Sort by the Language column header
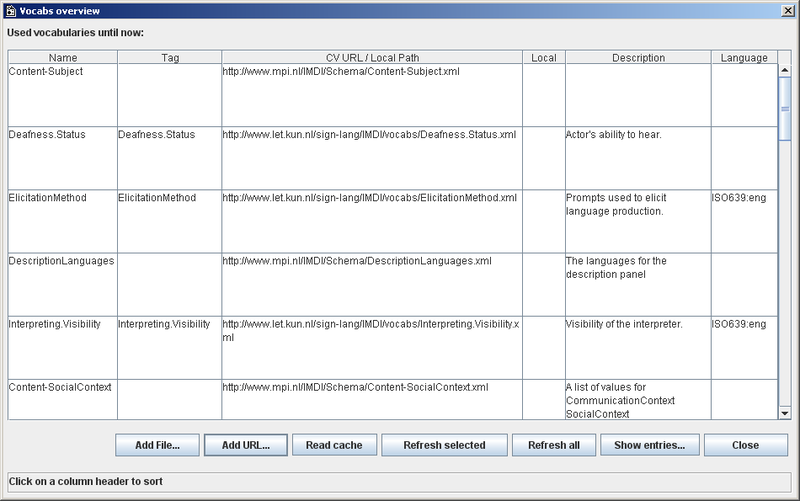Image resolution: width=800 pixels, height=501 pixels. pos(744,58)
